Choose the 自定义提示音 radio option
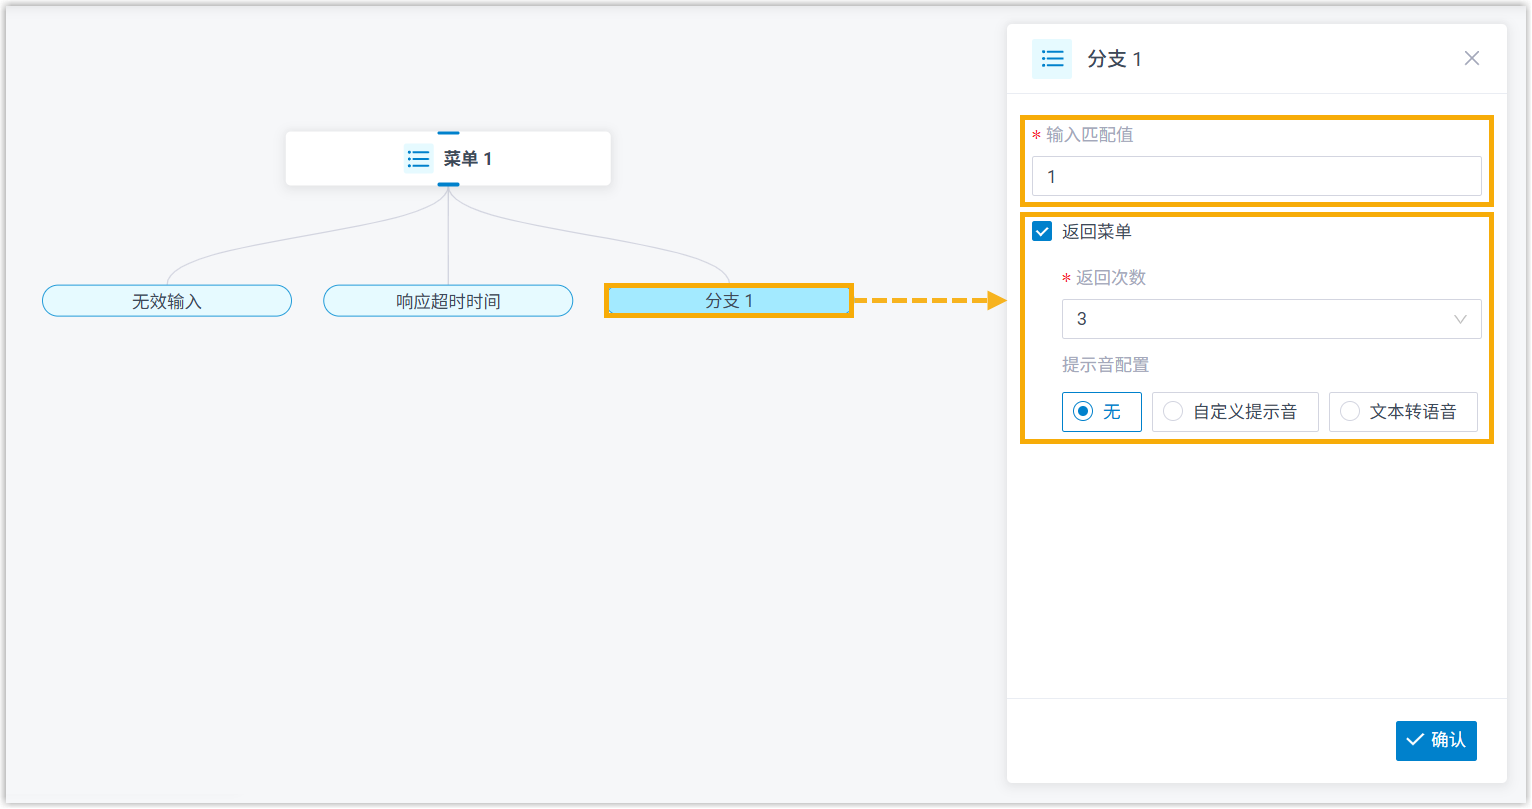The image size is (1532, 809). click(1235, 412)
